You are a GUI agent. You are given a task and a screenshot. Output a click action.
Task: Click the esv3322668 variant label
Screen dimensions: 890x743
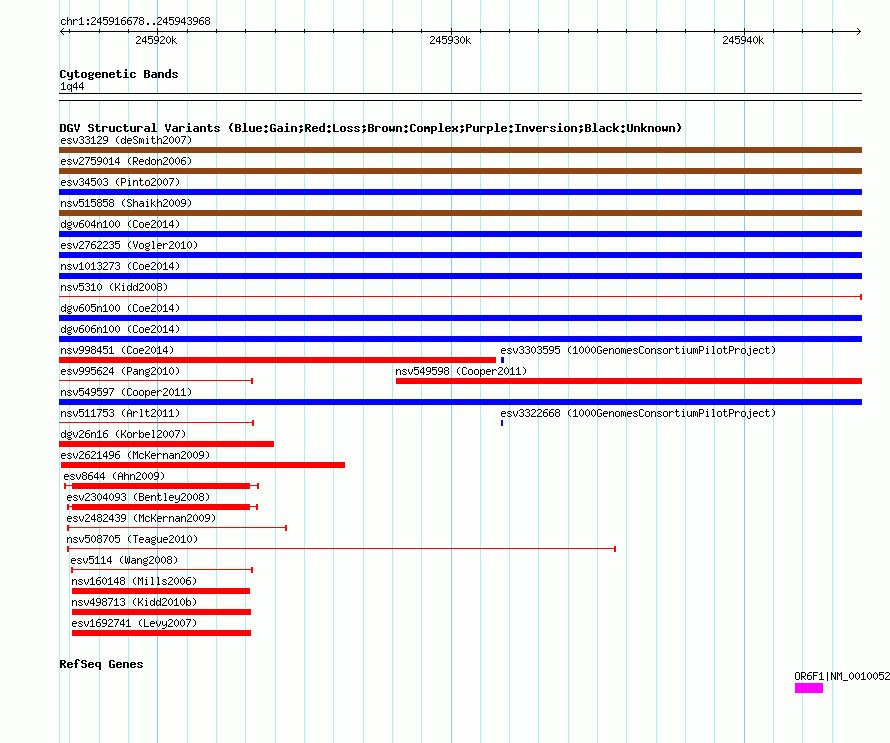coord(638,413)
